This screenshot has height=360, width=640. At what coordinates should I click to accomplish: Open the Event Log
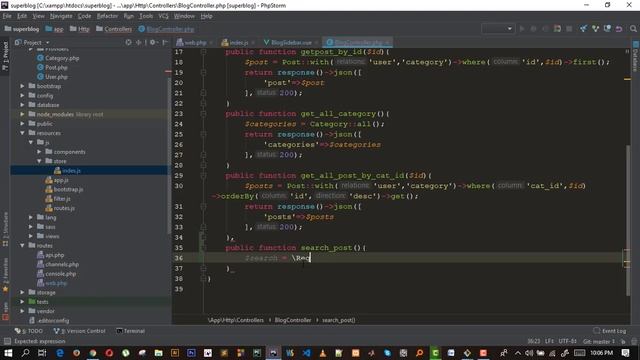pyautogui.click(x=610, y=331)
